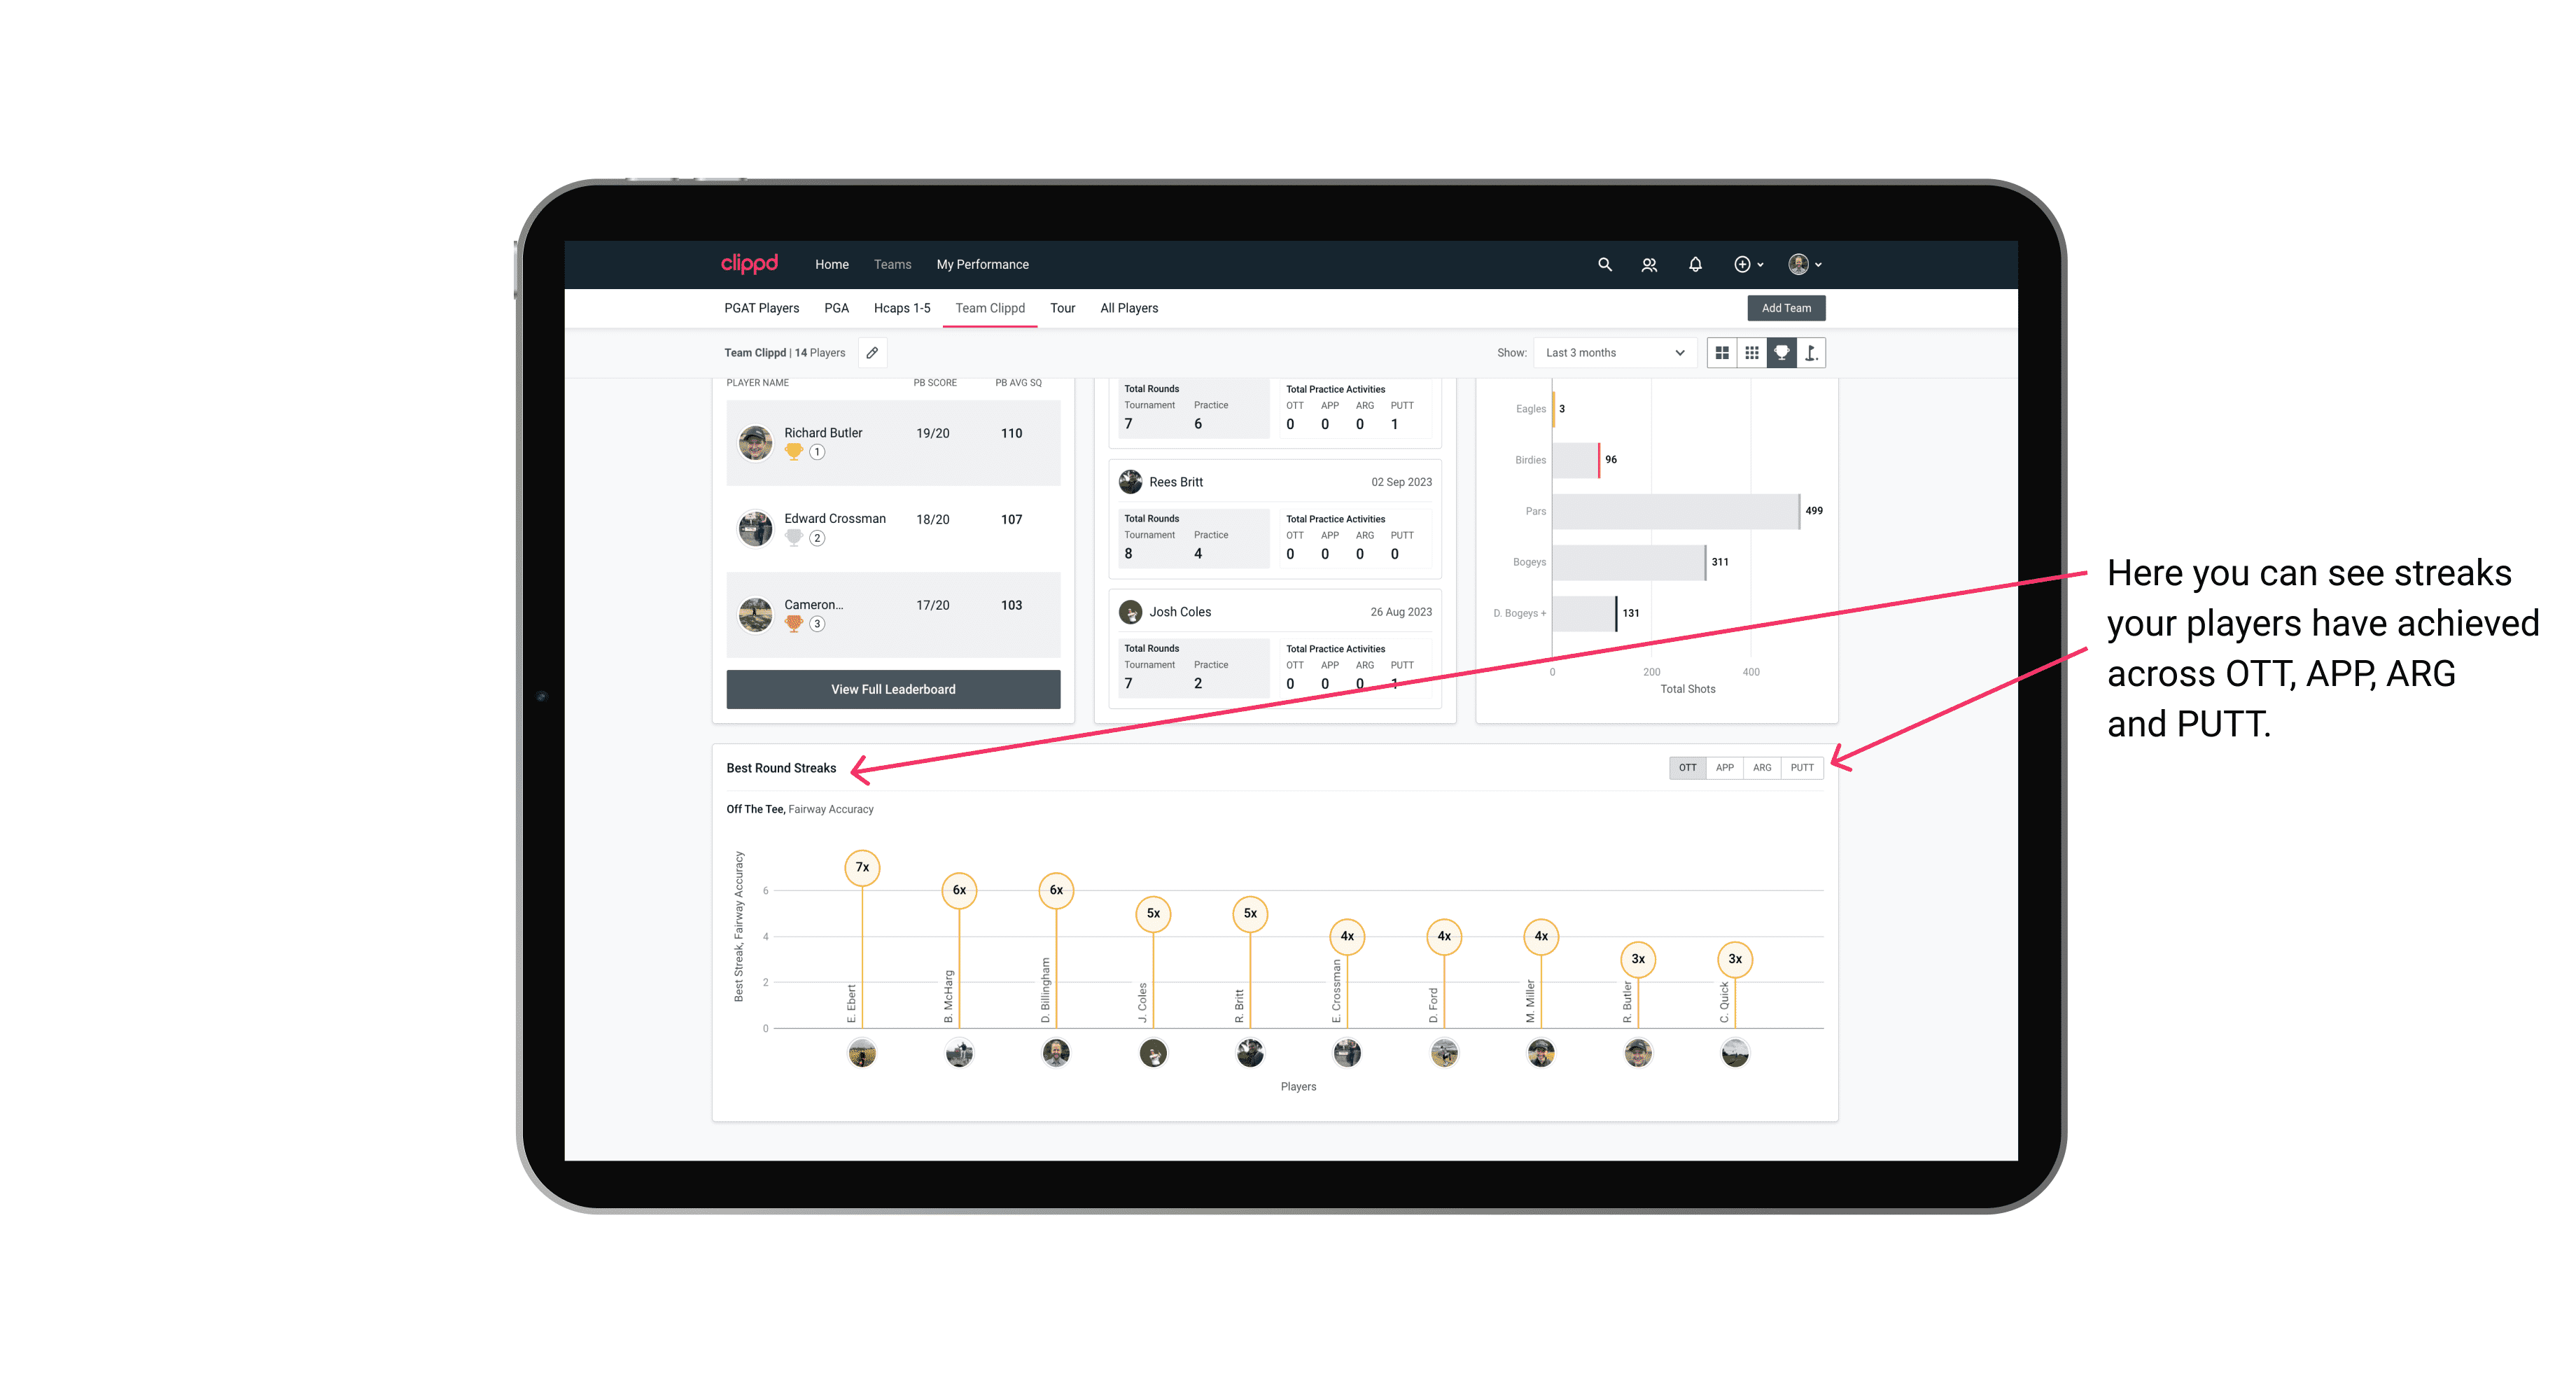
Task: Click the search icon in navigation bar
Action: (1604, 263)
